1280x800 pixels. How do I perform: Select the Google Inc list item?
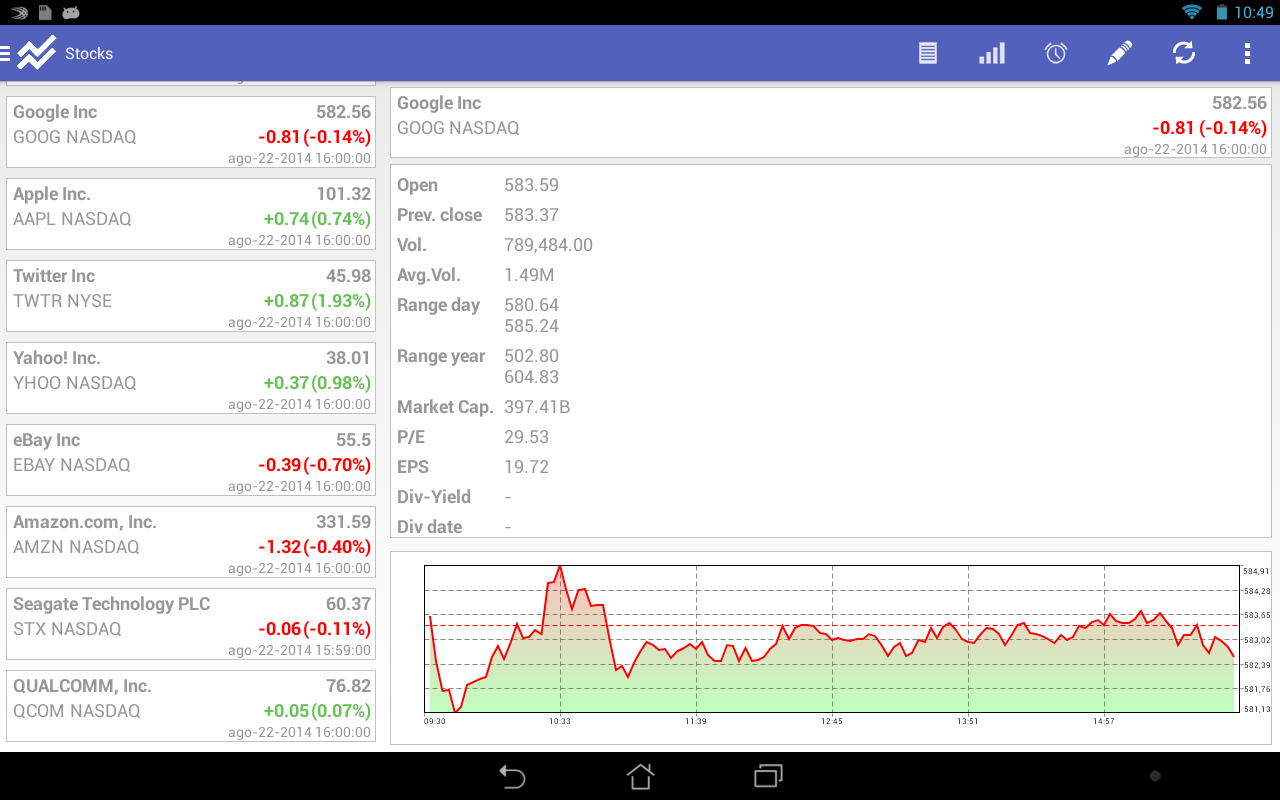tap(191, 132)
